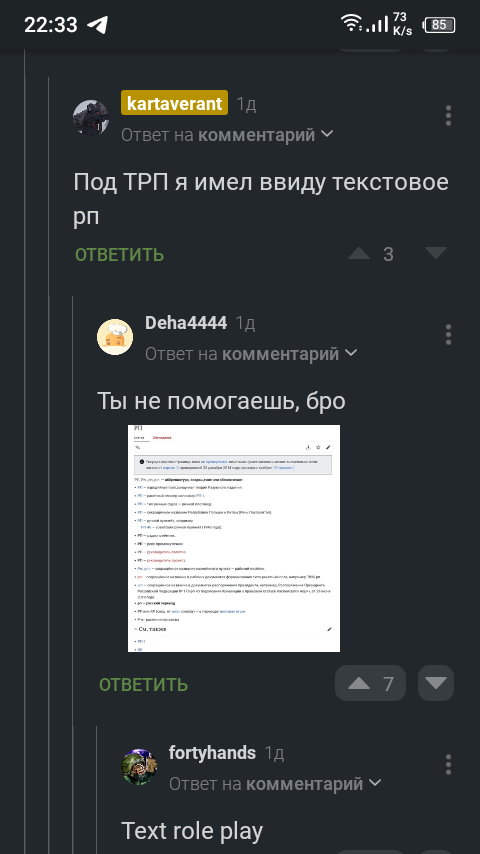
Task: Open kartaverant's avatar profile picture
Action: coord(91,117)
